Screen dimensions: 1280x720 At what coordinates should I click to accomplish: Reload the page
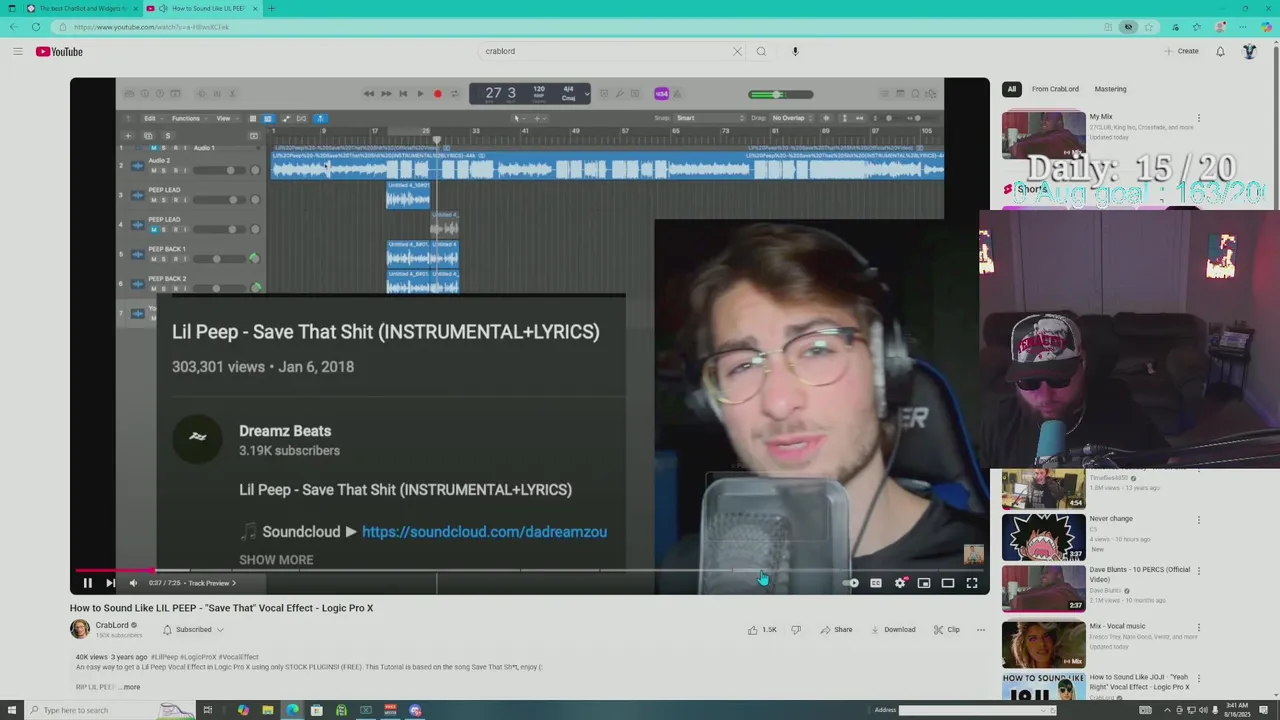[36, 27]
